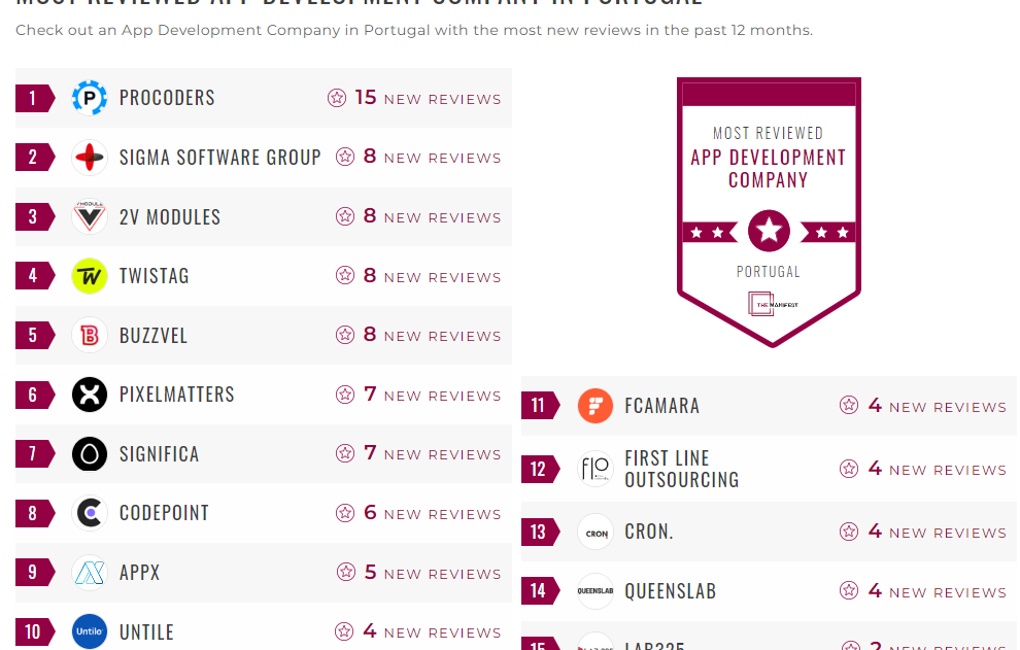
Task: Click the Cron. logo icon
Action: (x=595, y=532)
